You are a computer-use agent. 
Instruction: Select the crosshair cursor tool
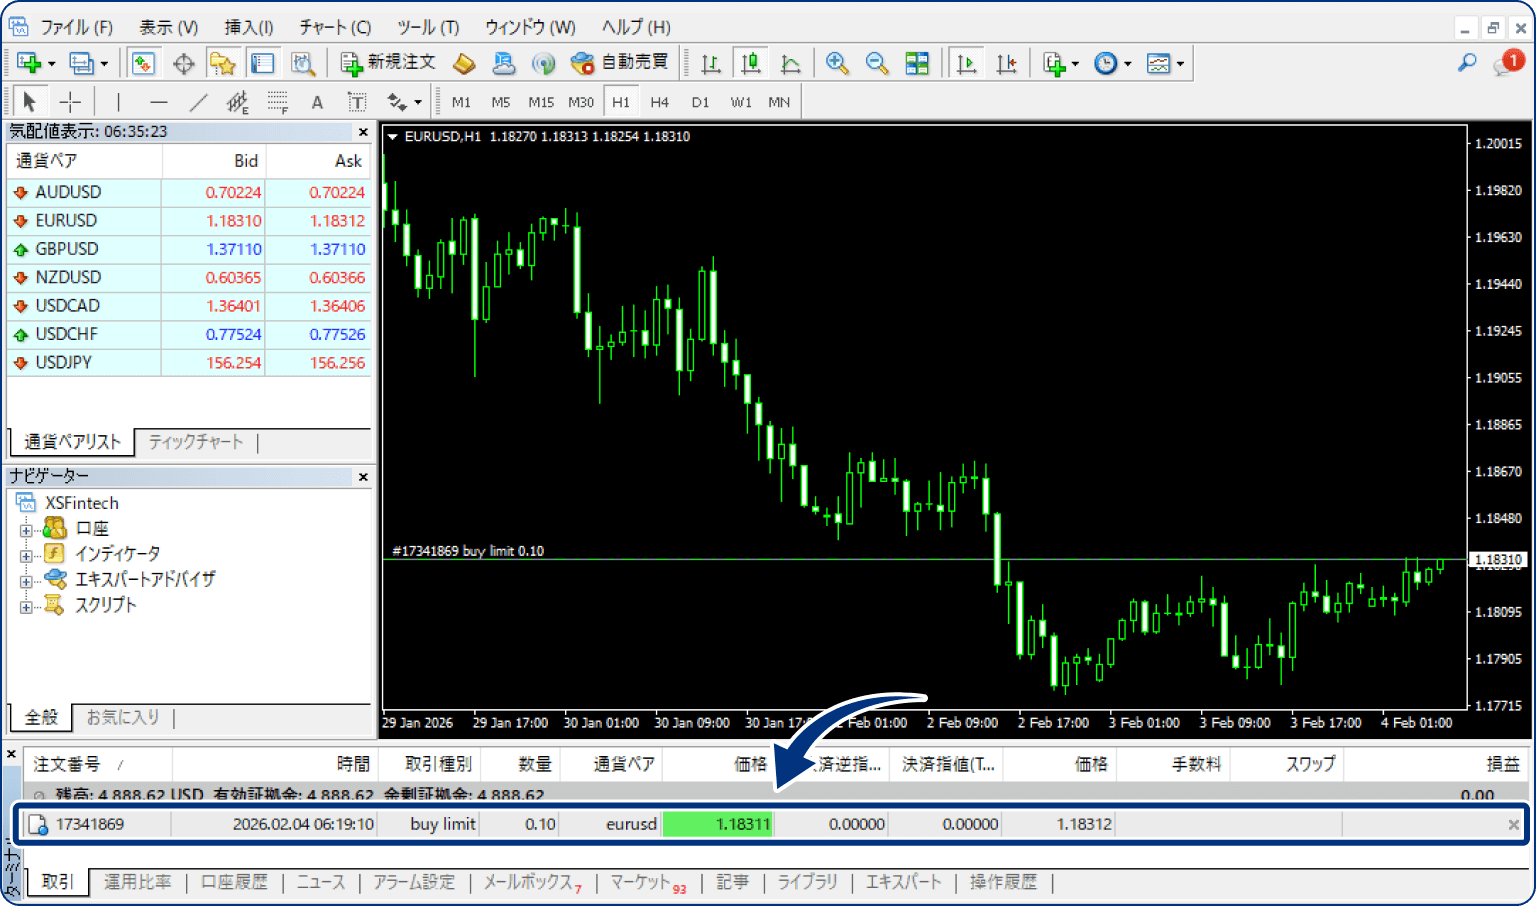(x=70, y=102)
